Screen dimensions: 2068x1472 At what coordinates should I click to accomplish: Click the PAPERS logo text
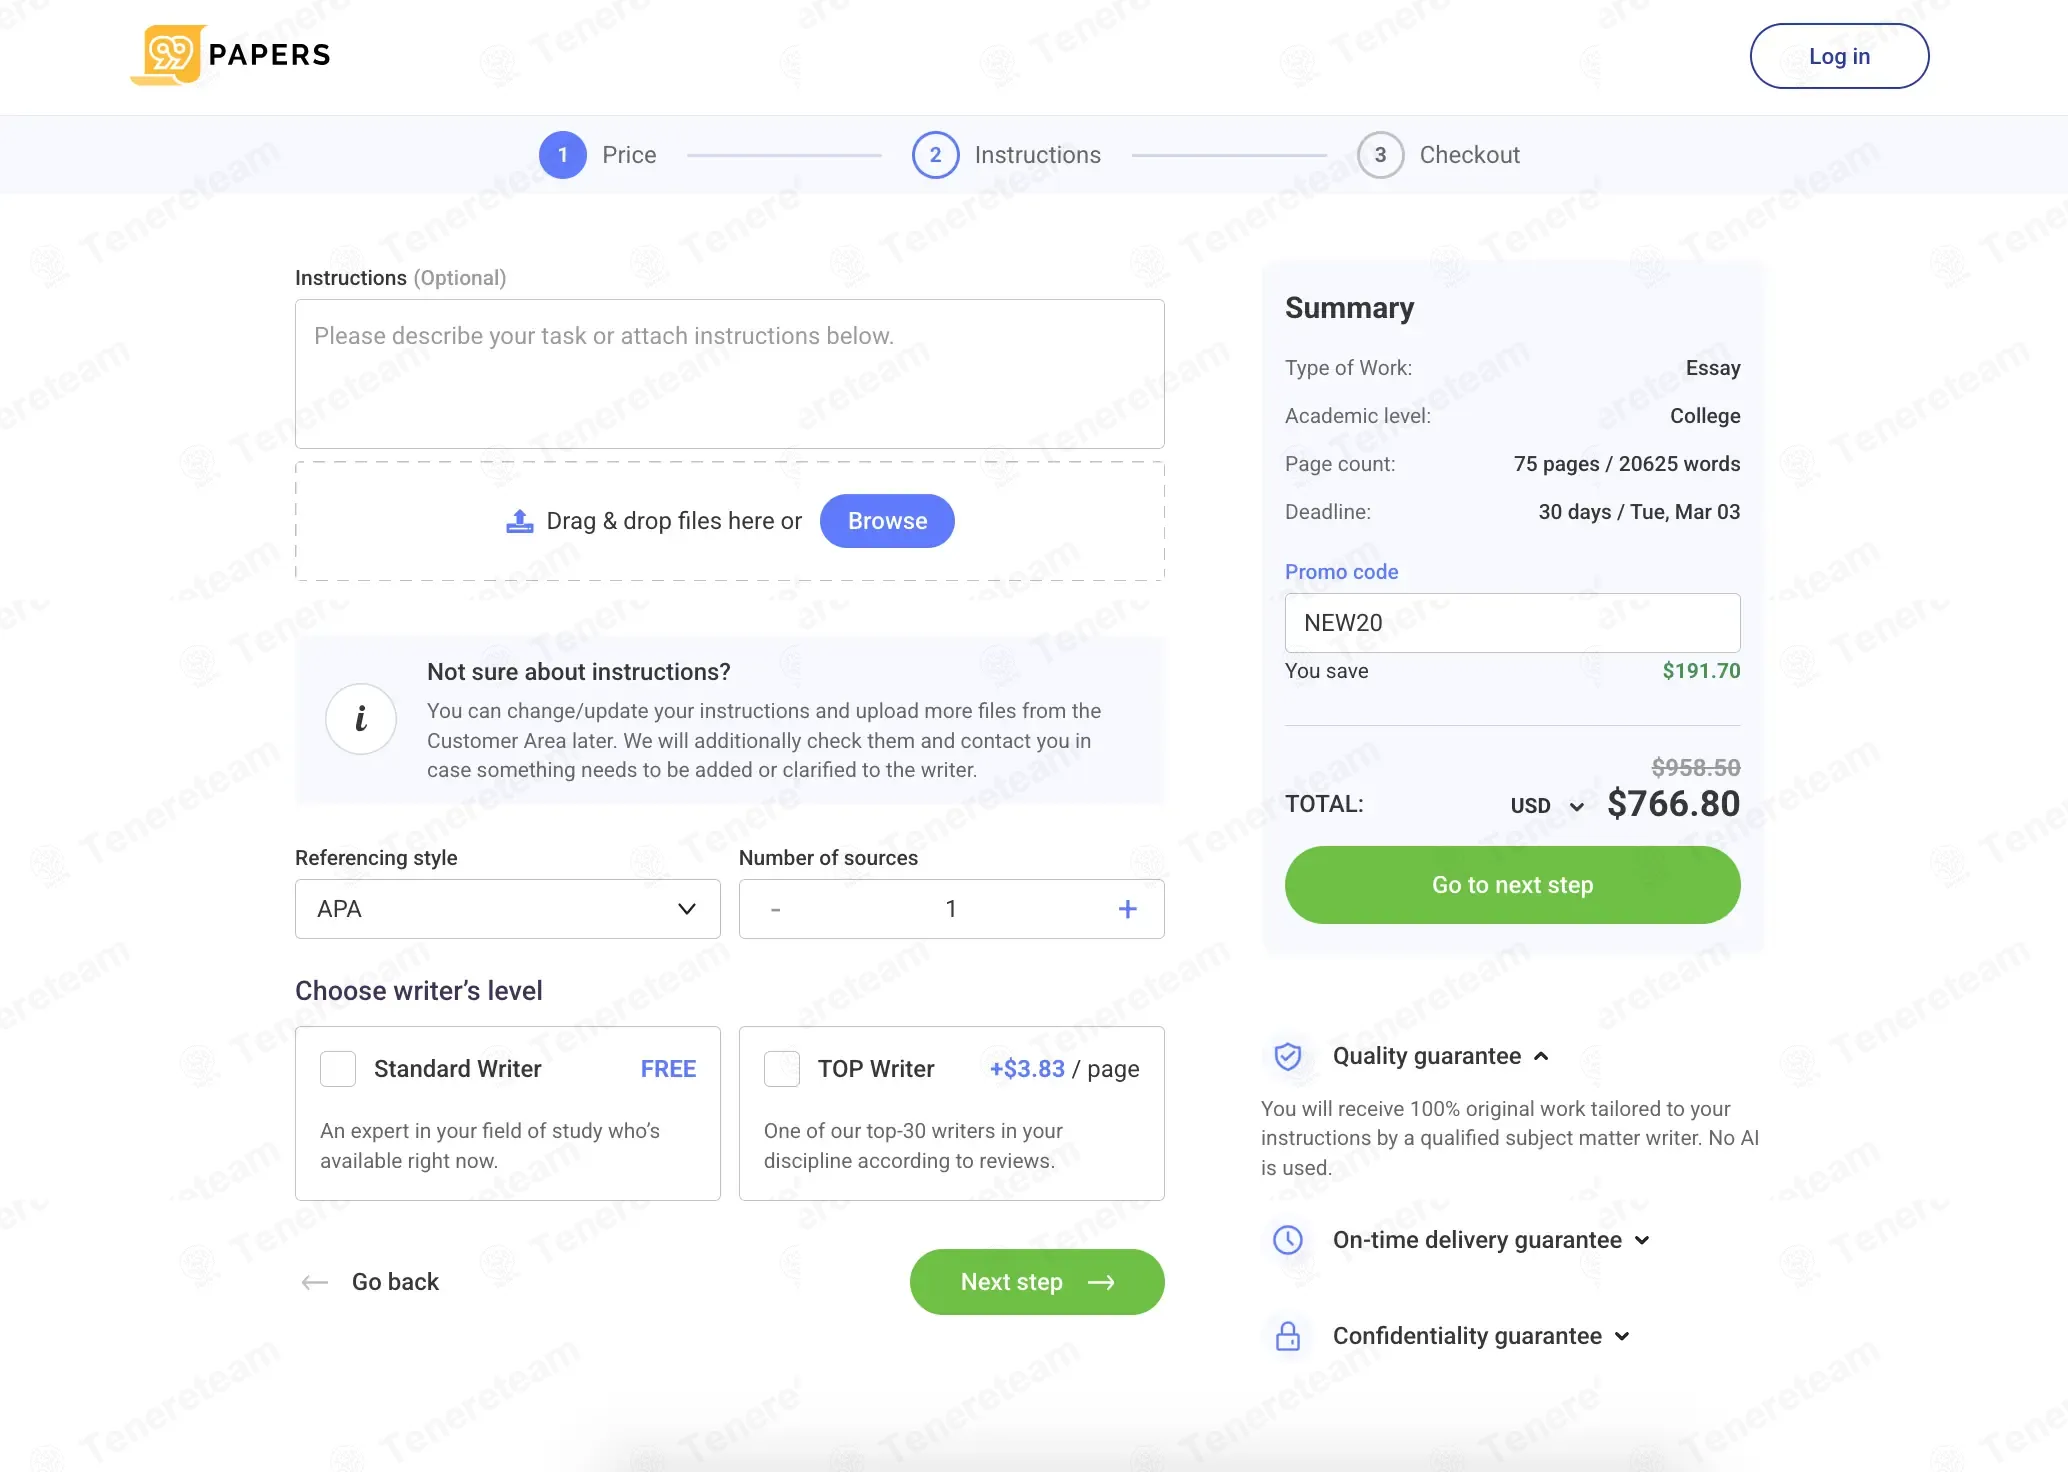270,55
